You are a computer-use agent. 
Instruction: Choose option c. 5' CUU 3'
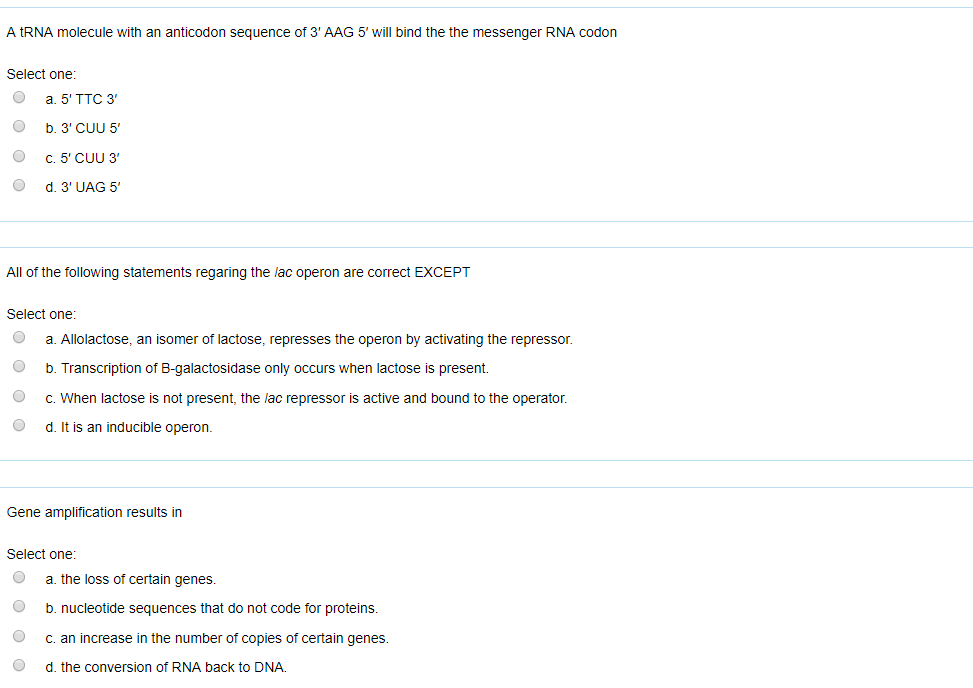click(18, 155)
